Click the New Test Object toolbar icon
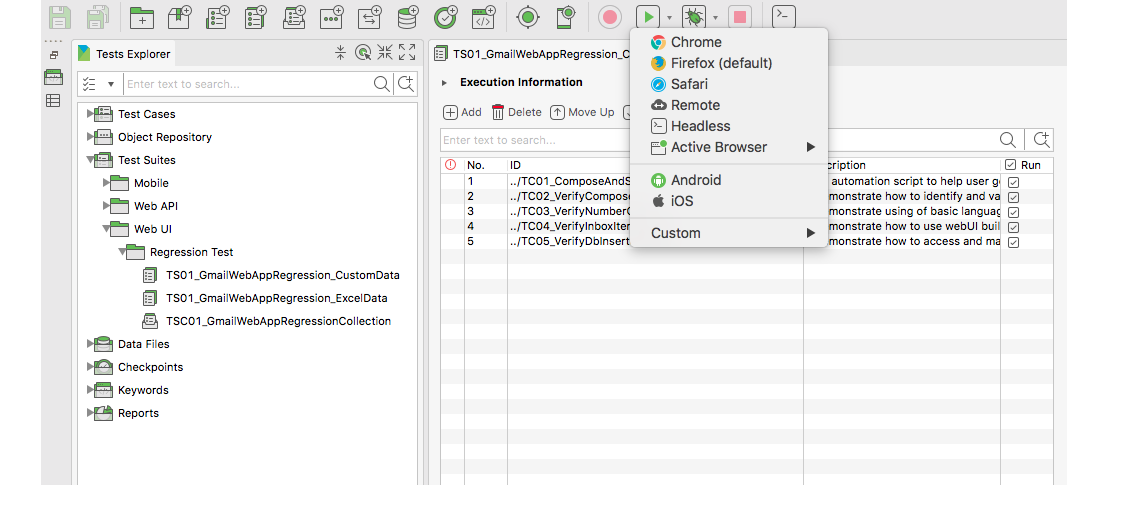The height and width of the screenshot is (528, 1140). pos(332,17)
